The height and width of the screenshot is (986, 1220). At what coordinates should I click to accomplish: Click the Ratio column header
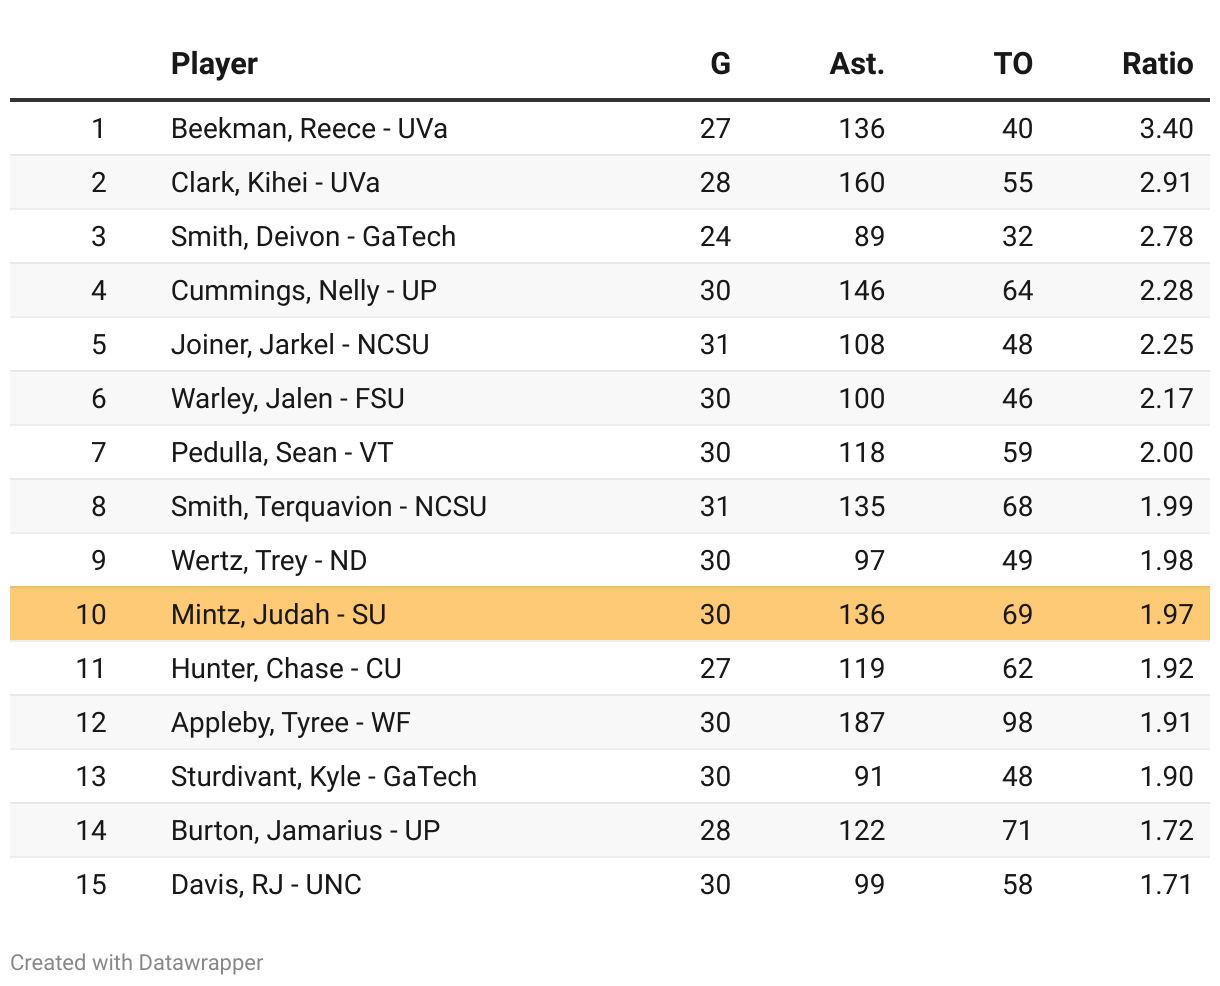(1157, 64)
